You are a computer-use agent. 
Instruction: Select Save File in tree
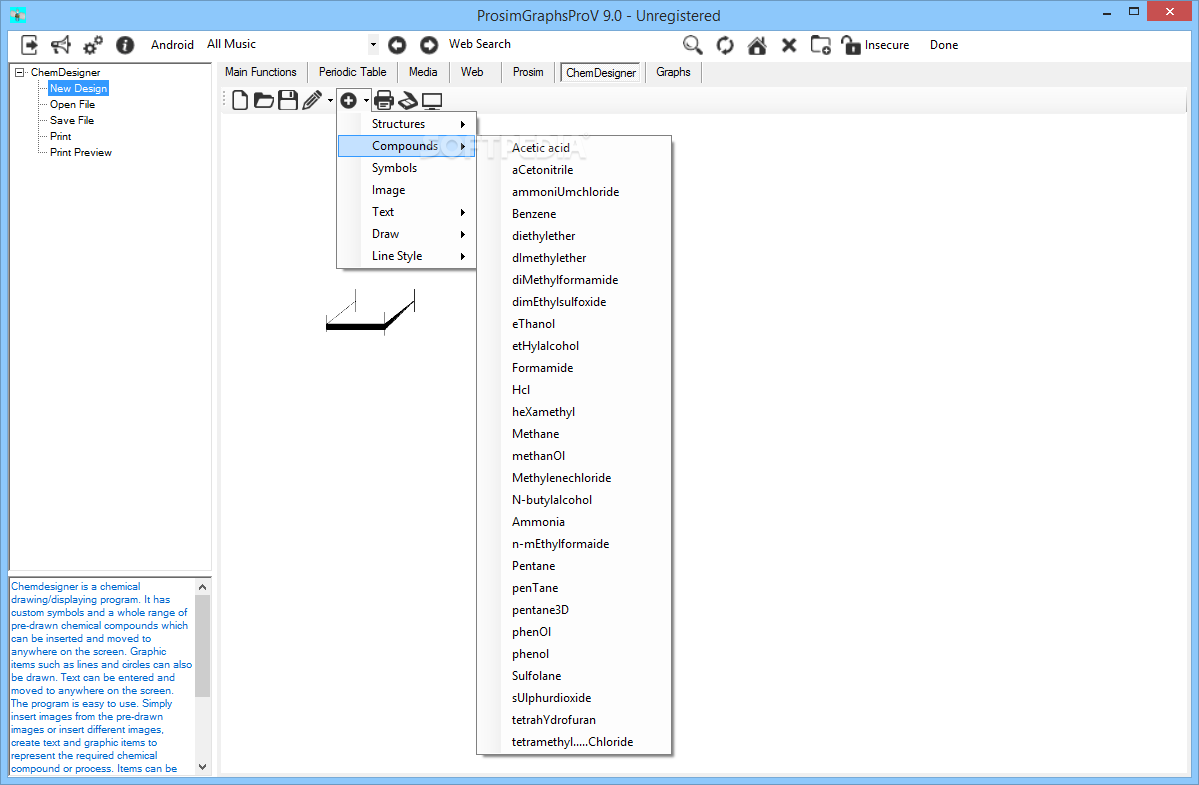(x=72, y=121)
